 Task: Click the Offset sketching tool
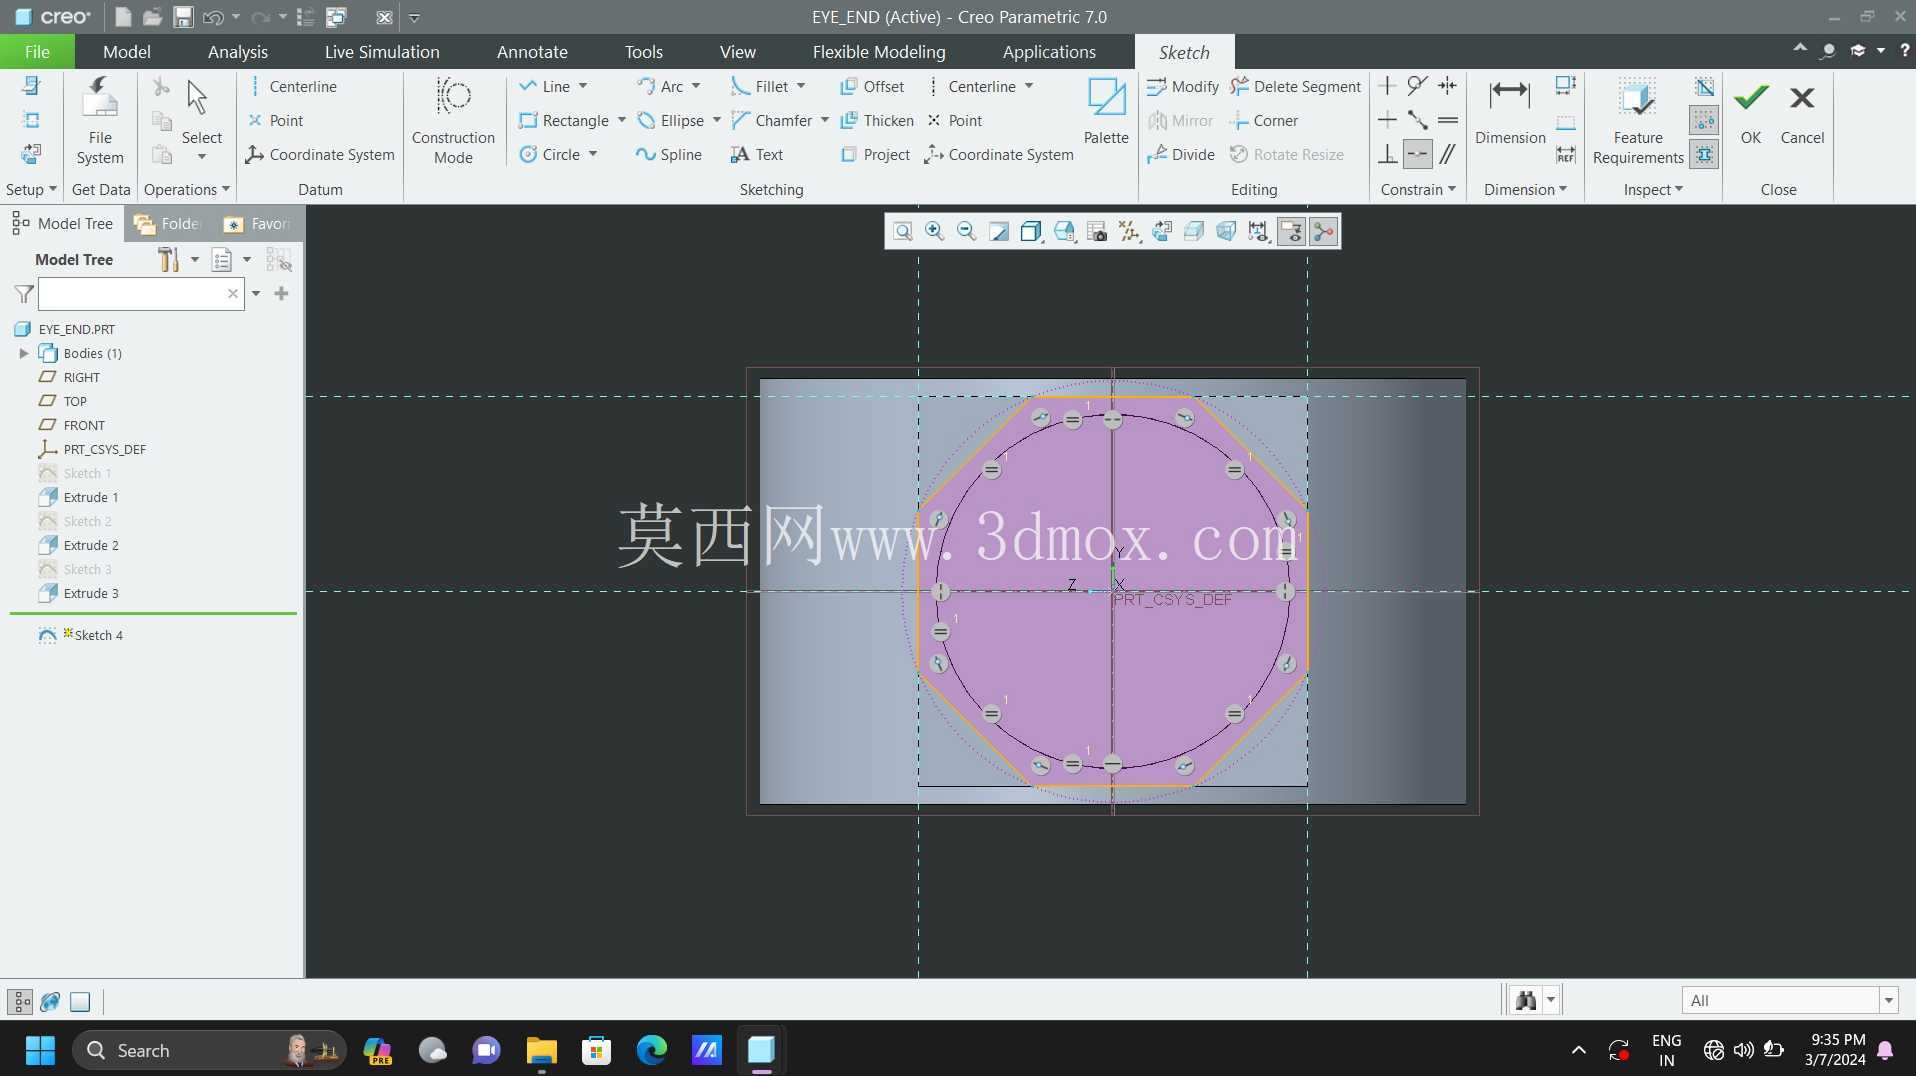pos(872,87)
